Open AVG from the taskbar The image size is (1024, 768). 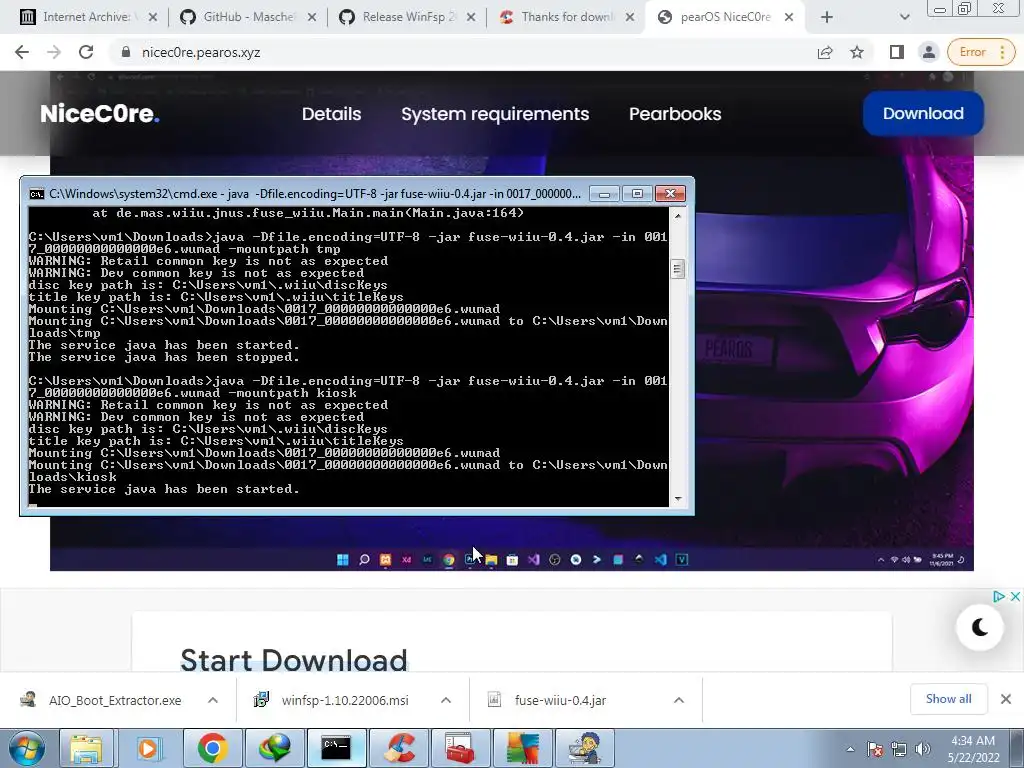pyautogui.click(x=522, y=748)
